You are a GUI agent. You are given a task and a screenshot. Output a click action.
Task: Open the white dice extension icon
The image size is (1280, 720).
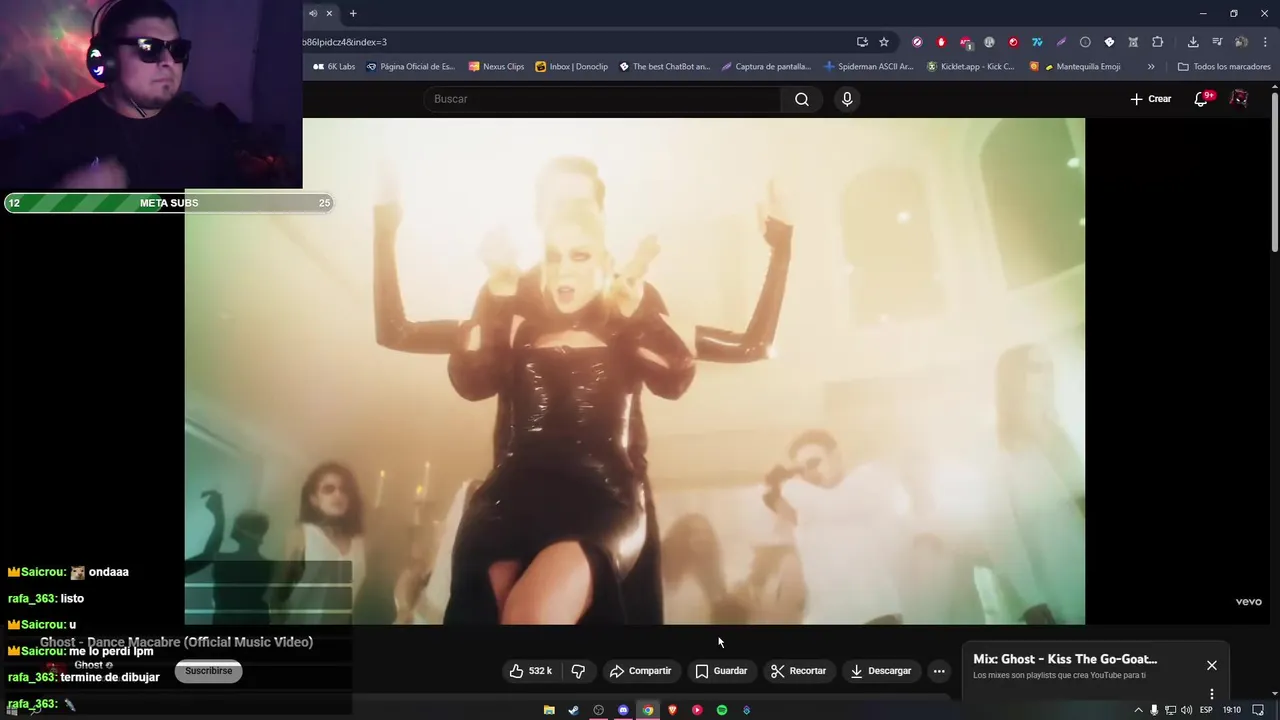tap(1109, 42)
